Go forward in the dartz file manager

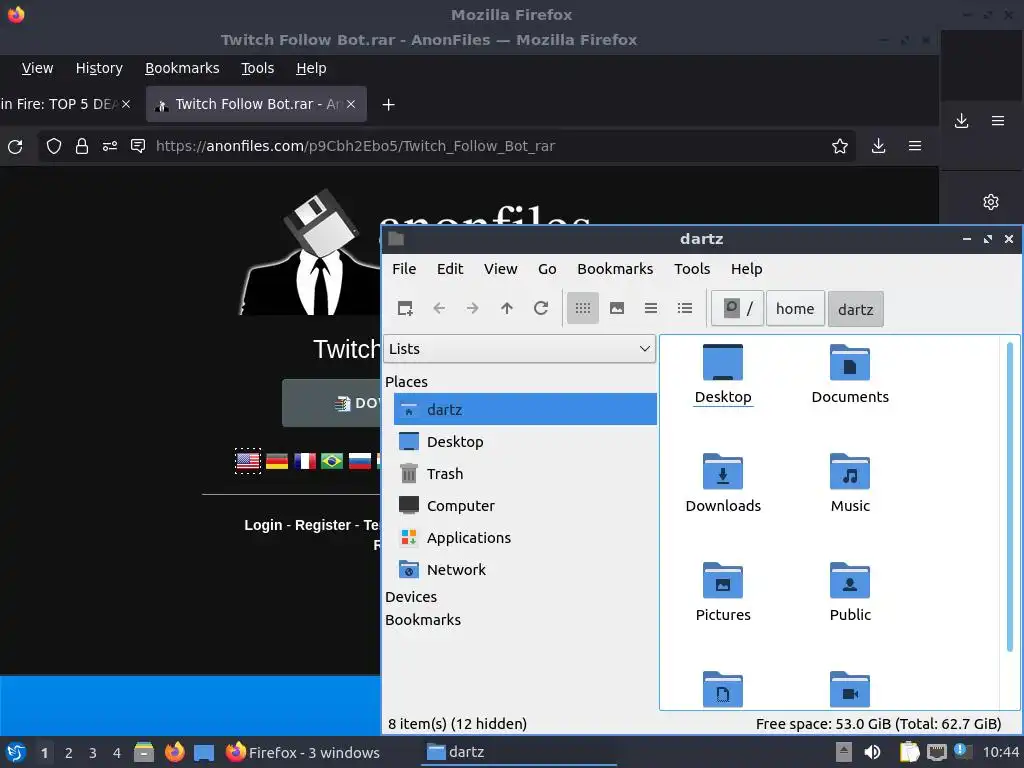pos(472,308)
